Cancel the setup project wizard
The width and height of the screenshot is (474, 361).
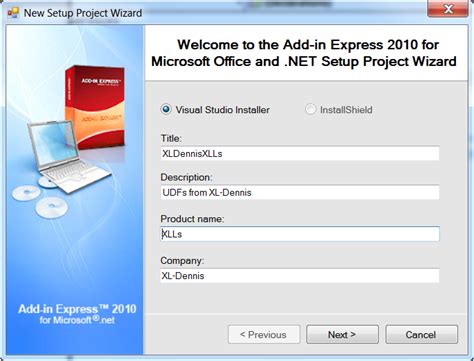point(421,334)
